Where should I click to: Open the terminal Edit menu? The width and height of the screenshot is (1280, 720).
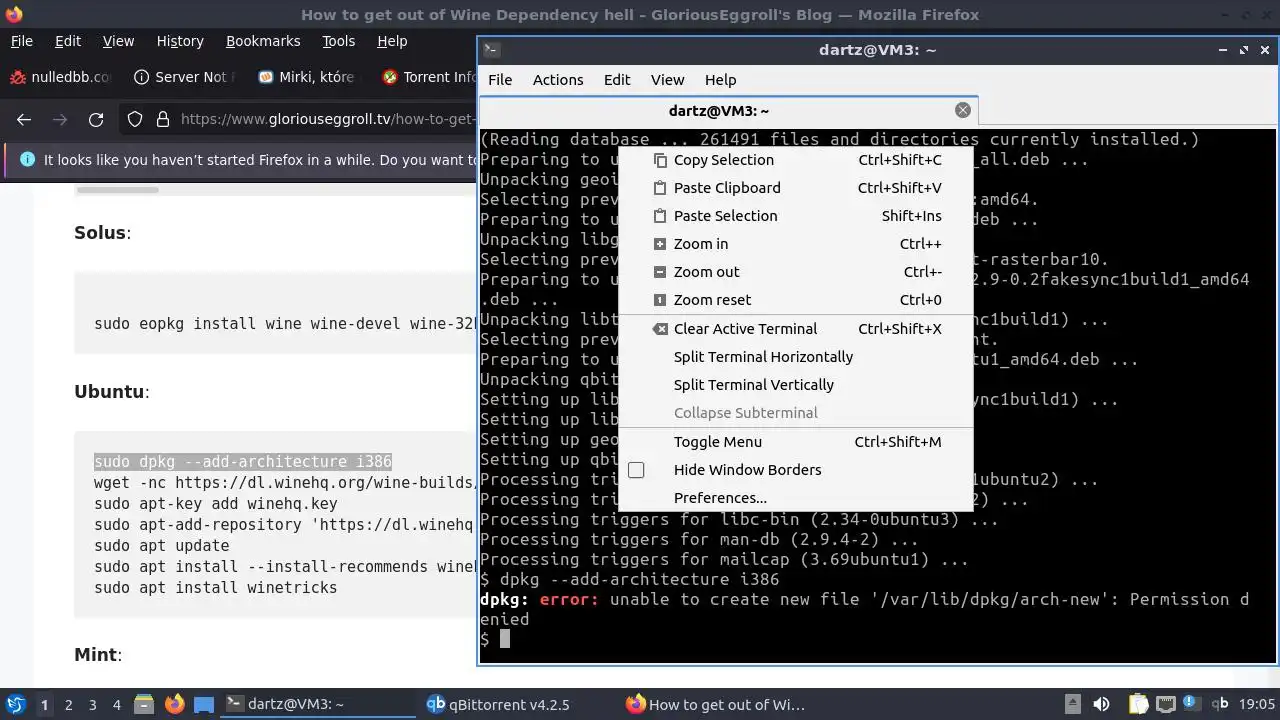[x=617, y=80]
